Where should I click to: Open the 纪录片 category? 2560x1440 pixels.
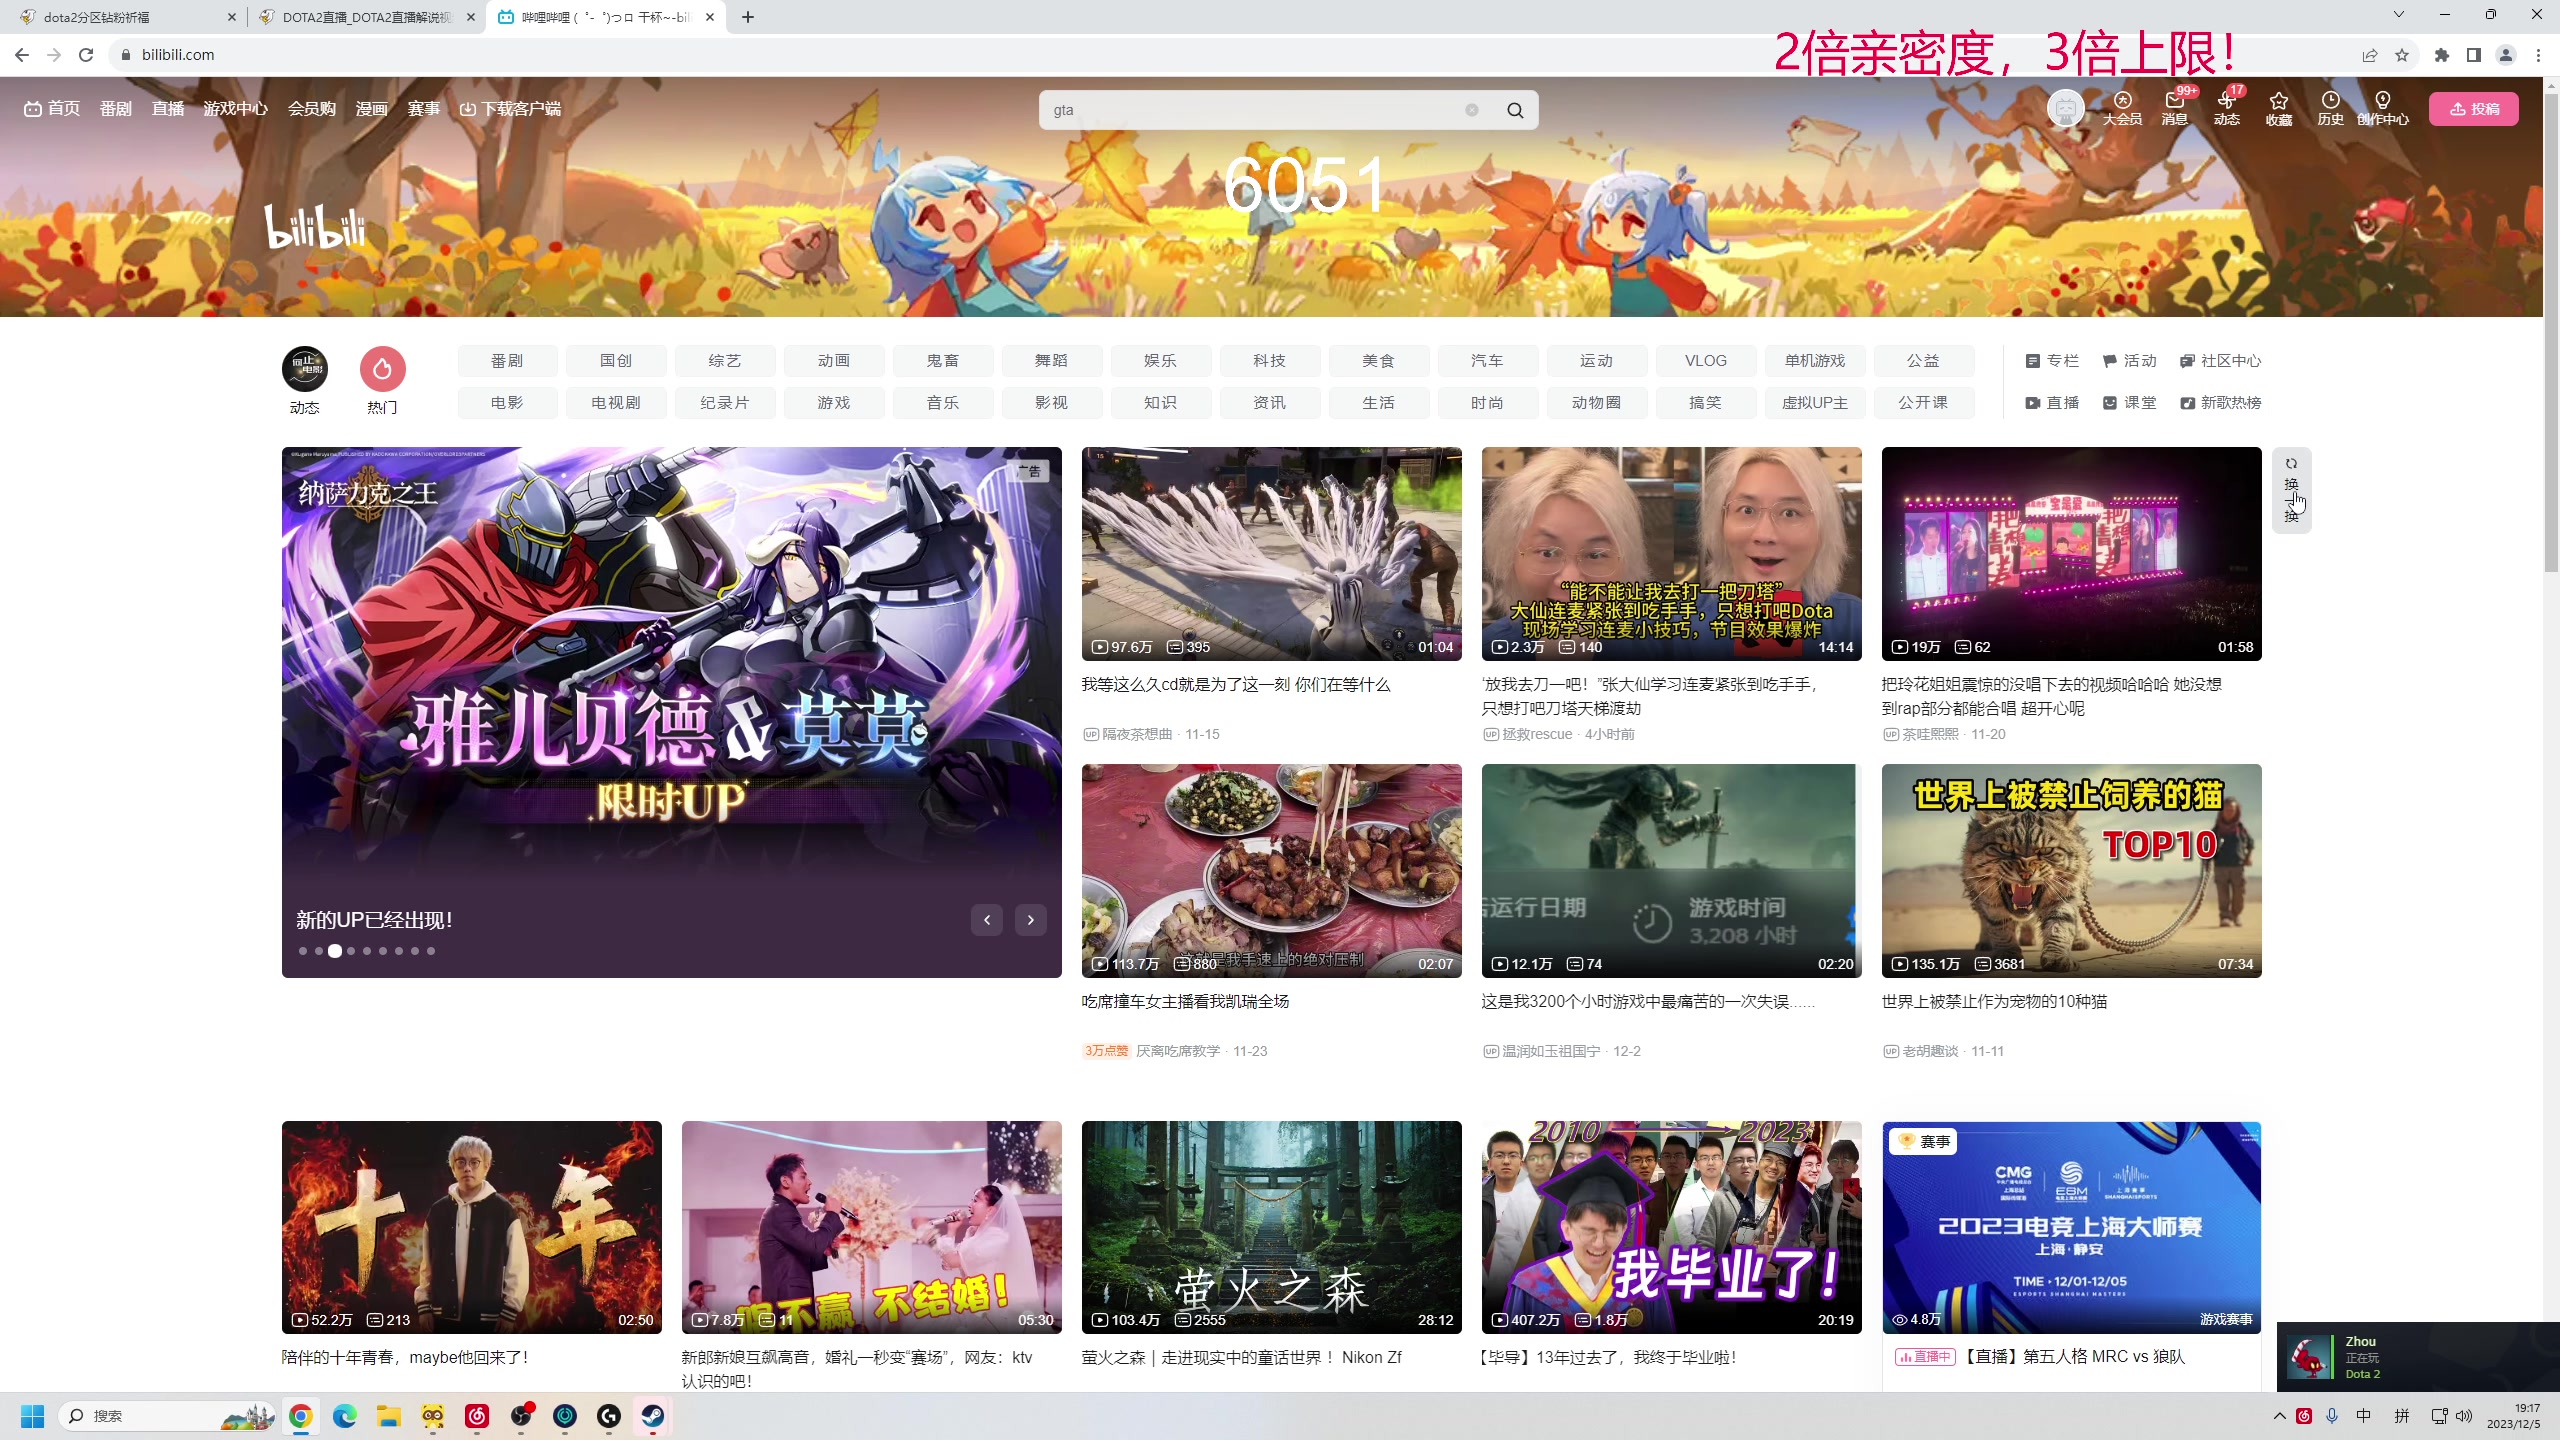coord(725,403)
